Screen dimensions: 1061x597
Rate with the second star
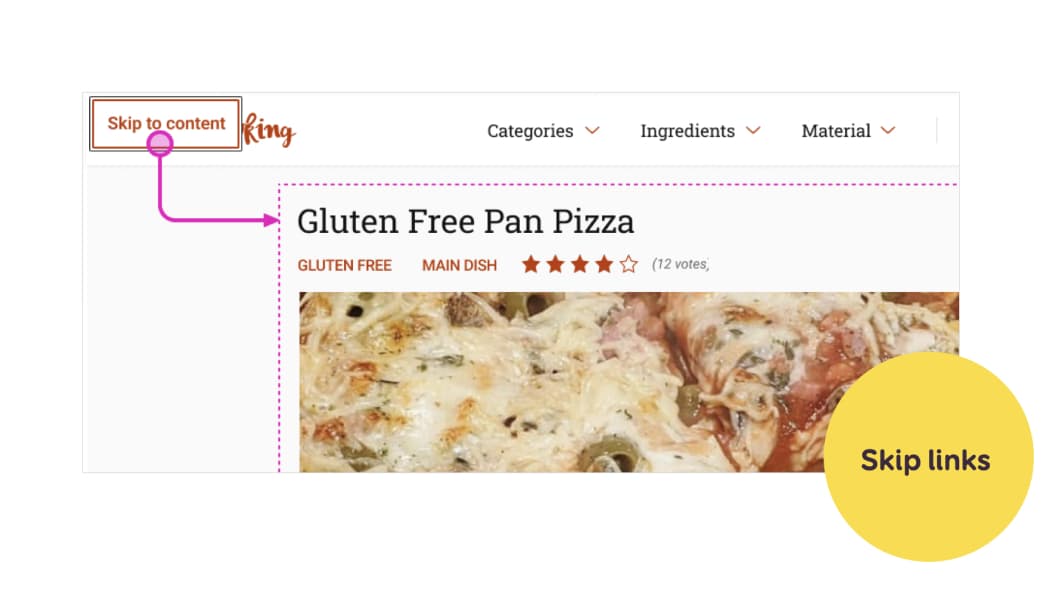(555, 264)
